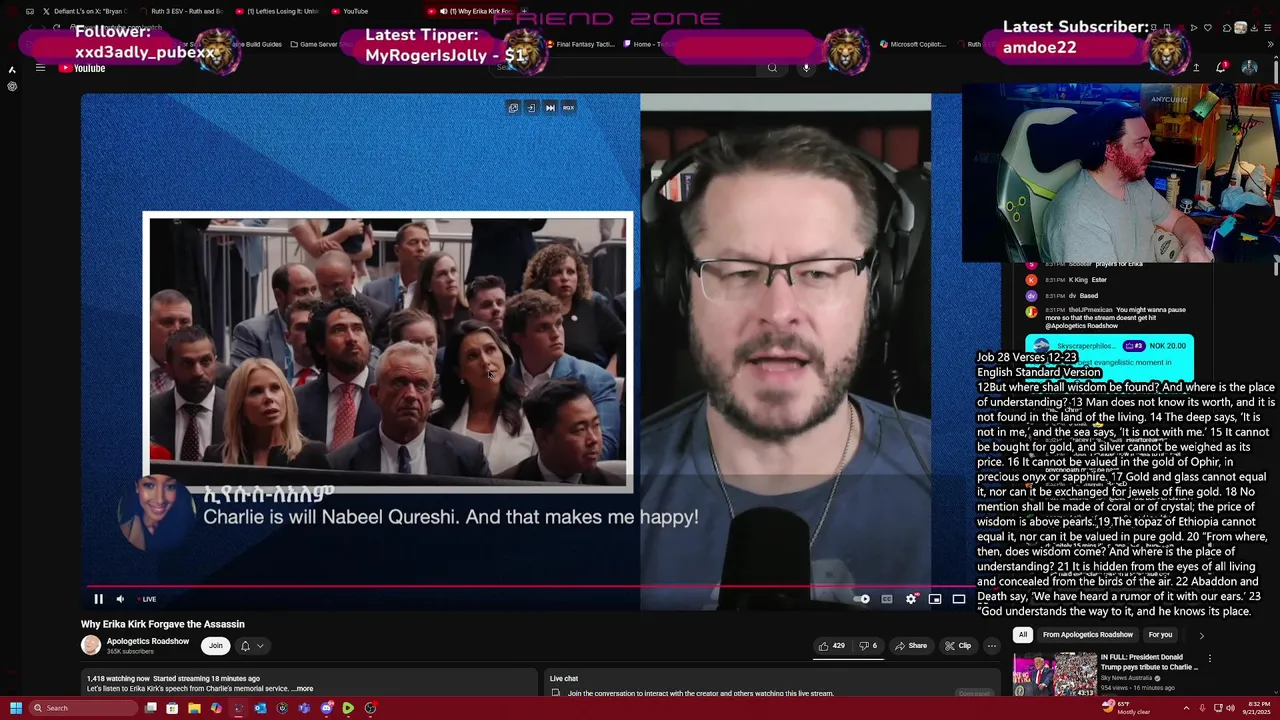
Task: Select the For you chip
Action: coord(1160,635)
